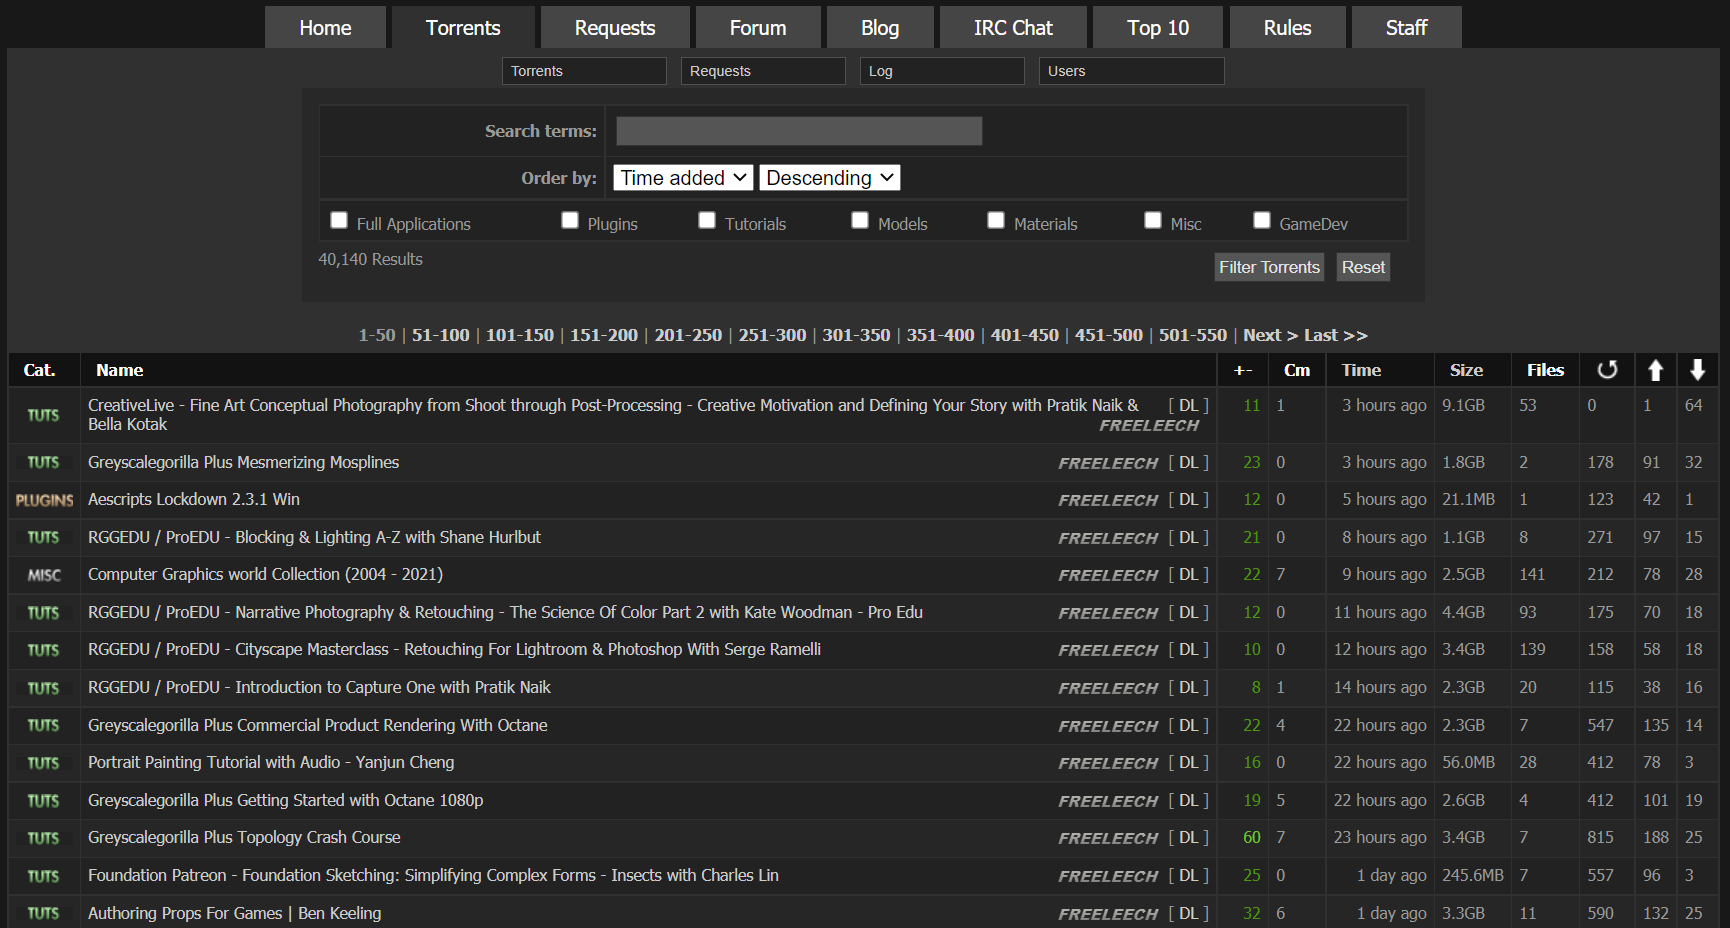Click the Files column header
The image size is (1730, 928).
(x=1545, y=370)
